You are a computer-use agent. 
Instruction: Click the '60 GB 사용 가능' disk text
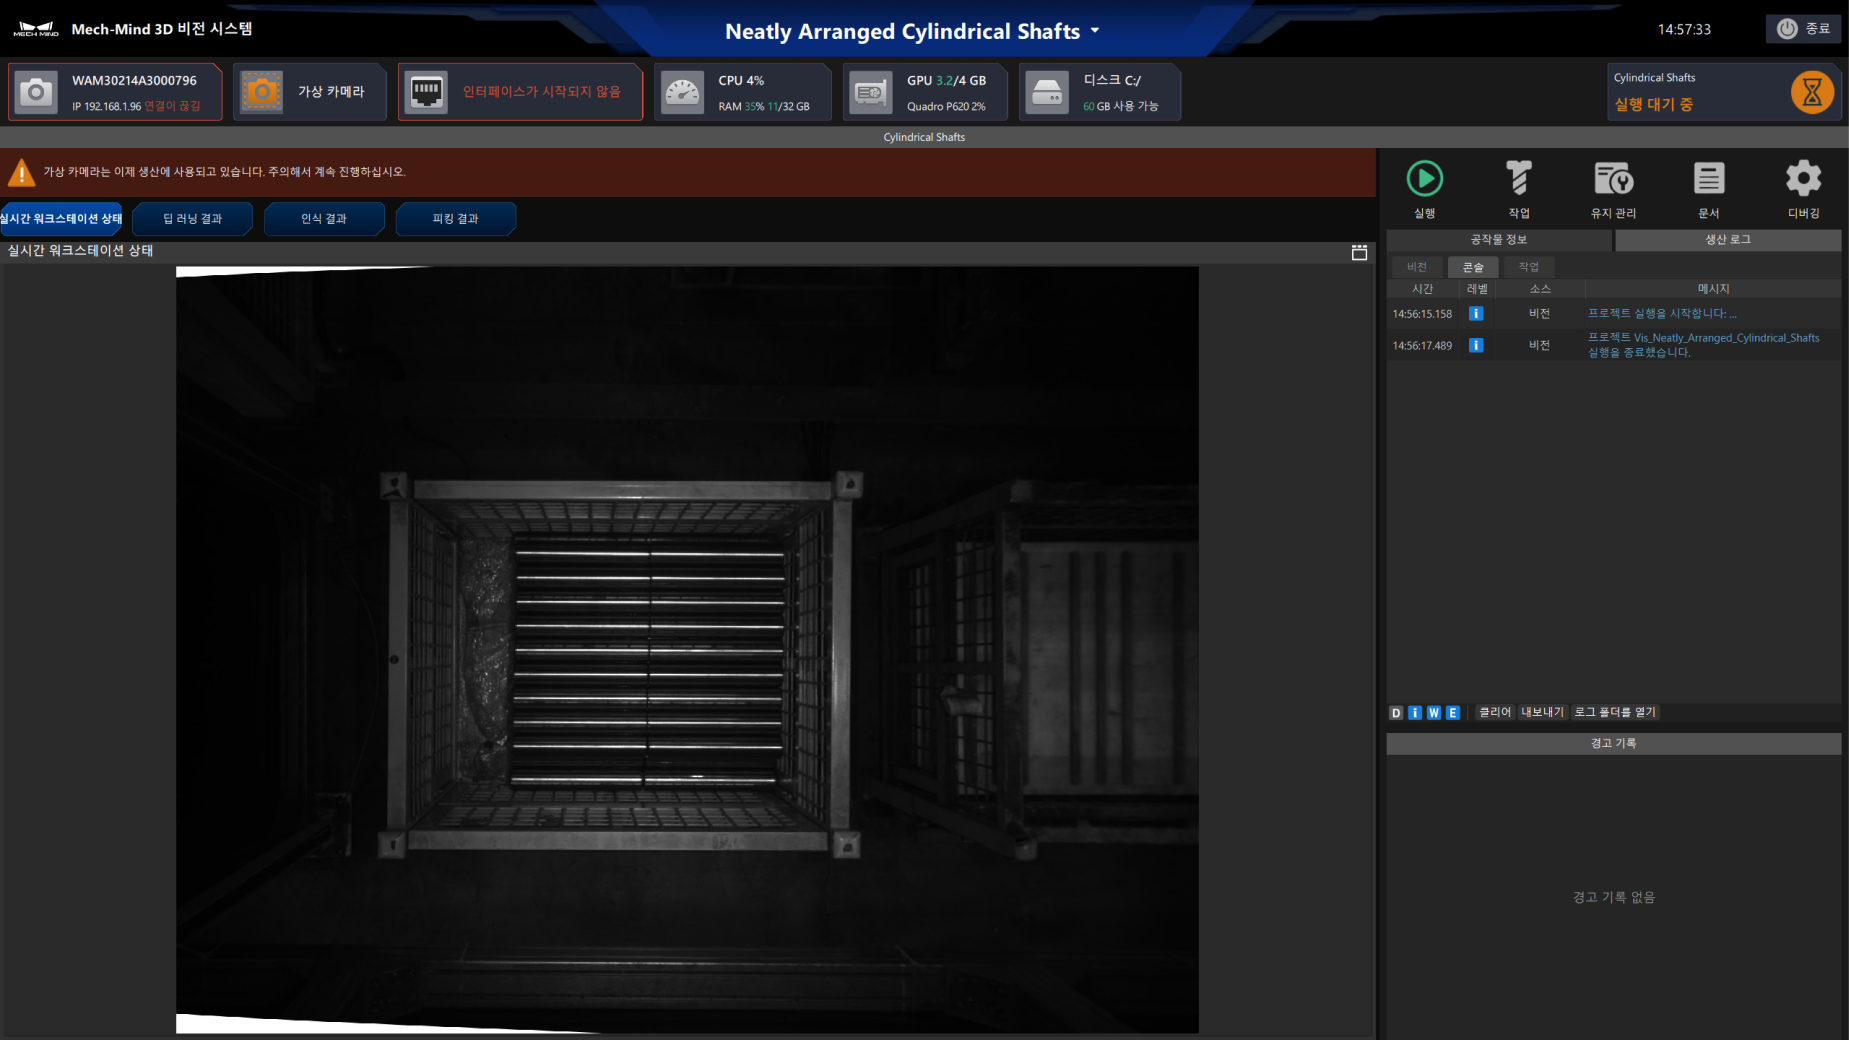(1120, 107)
